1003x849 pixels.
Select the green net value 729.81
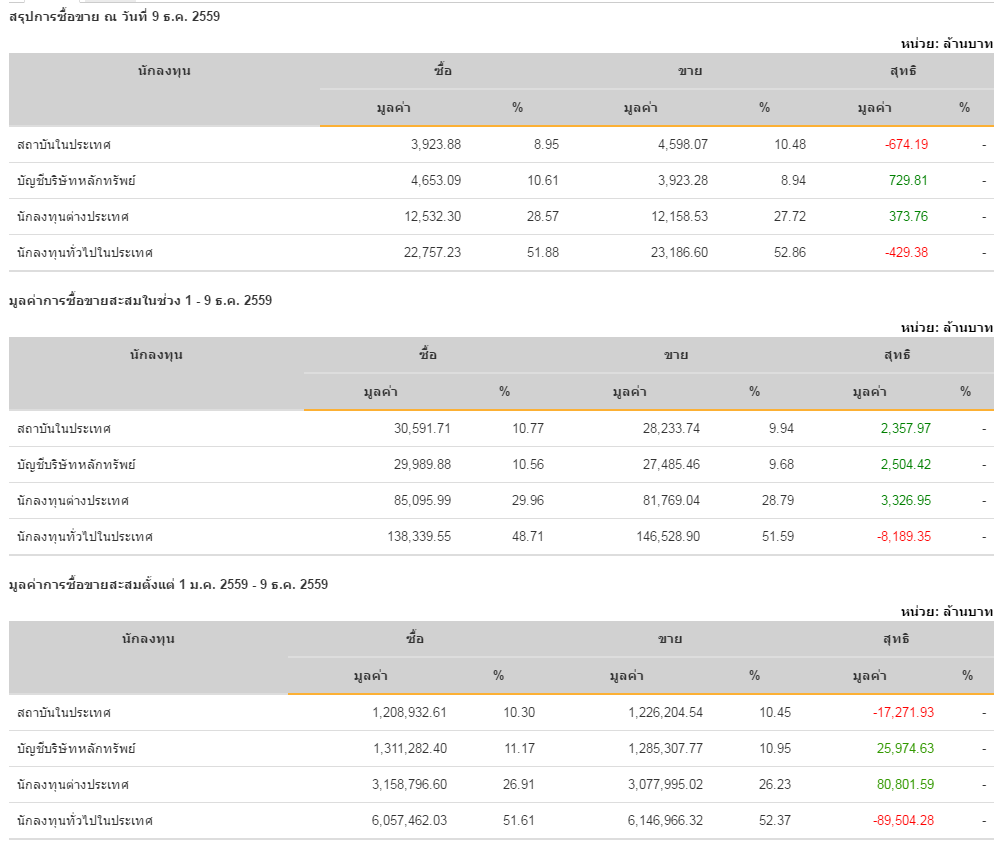[908, 180]
